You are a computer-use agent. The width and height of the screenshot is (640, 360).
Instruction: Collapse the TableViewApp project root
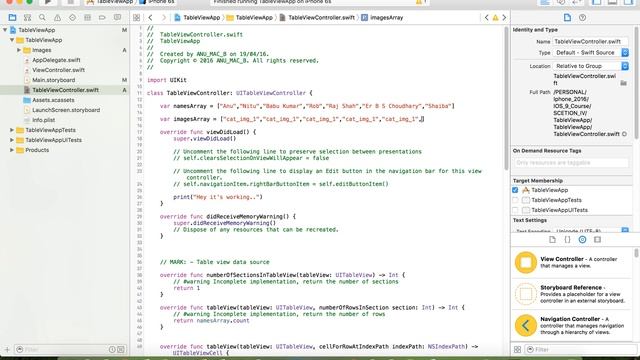(x=5, y=30)
